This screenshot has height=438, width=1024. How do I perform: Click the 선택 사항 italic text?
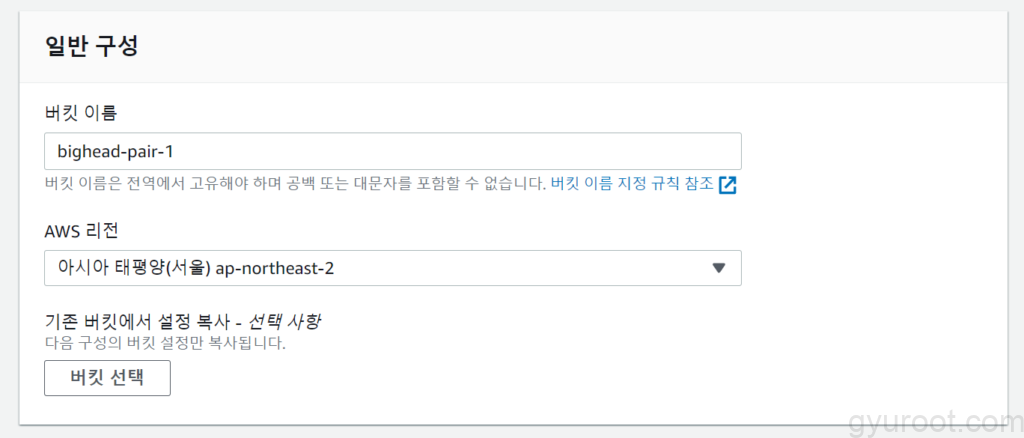click(x=291, y=322)
